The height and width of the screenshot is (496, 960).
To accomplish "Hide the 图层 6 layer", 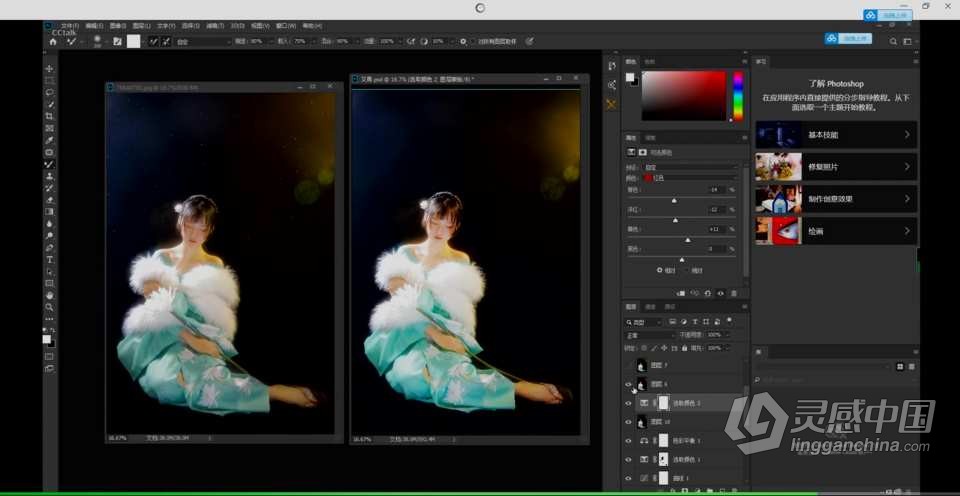I will point(628,385).
